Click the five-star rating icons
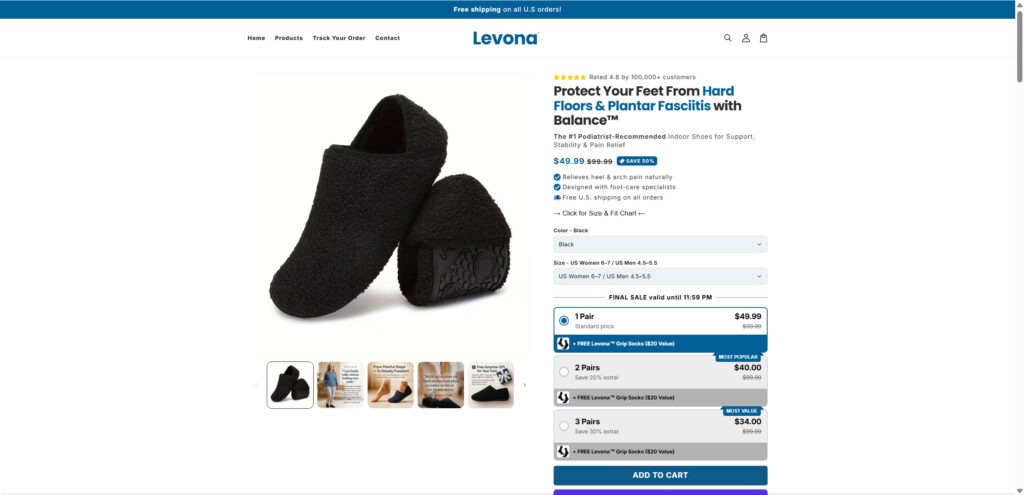 pos(569,77)
